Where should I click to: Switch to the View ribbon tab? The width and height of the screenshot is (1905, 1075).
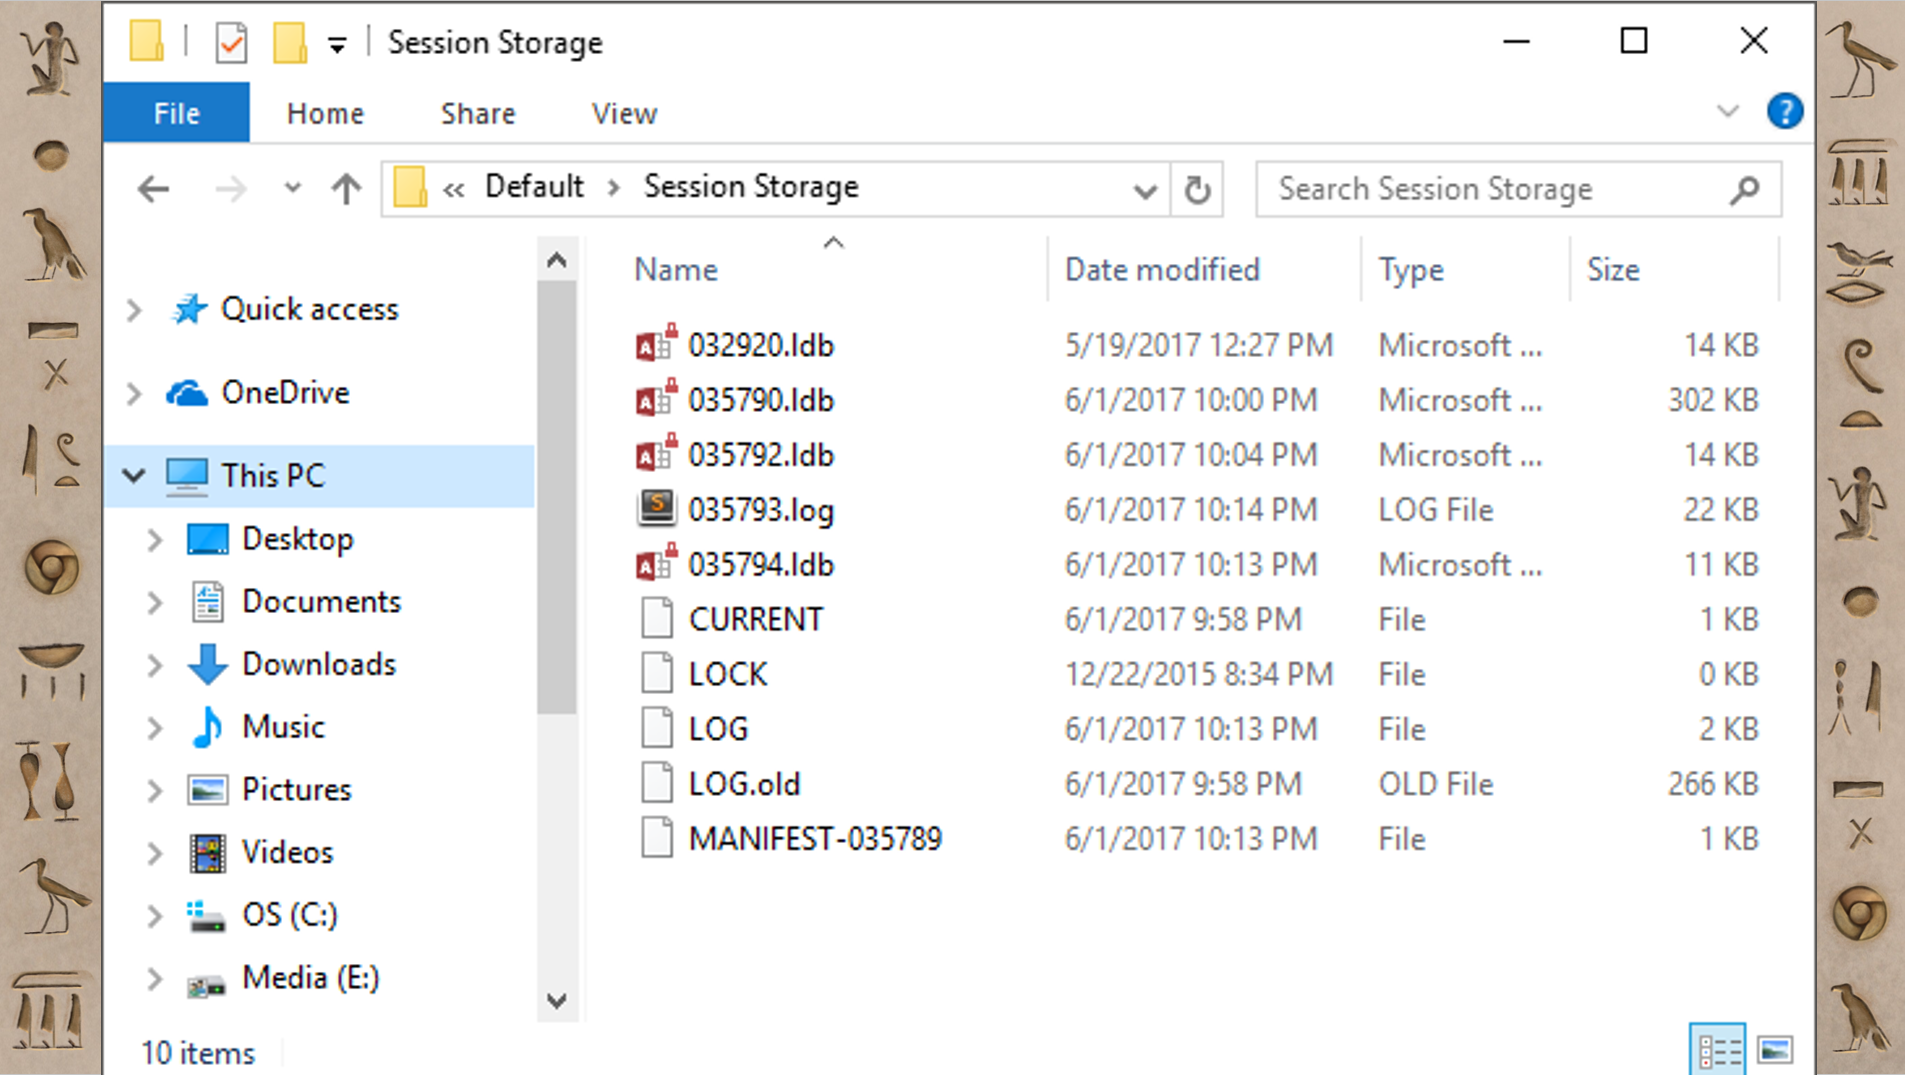[x=624, y=113]
